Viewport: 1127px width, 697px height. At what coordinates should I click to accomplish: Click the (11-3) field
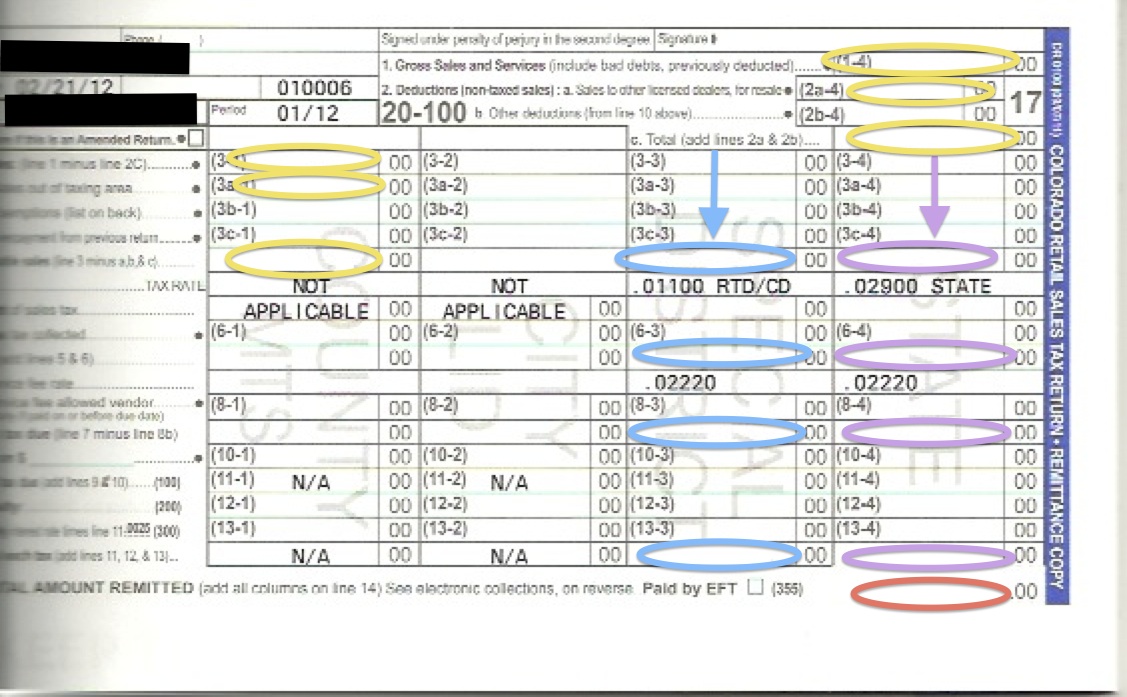point(712,481)
